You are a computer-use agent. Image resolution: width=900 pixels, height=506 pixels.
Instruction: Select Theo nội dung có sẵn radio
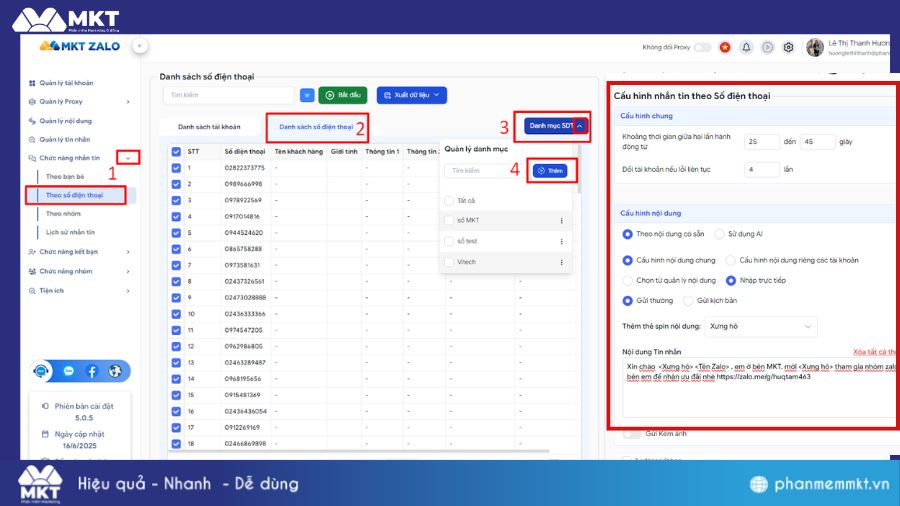tap(627, 234)
